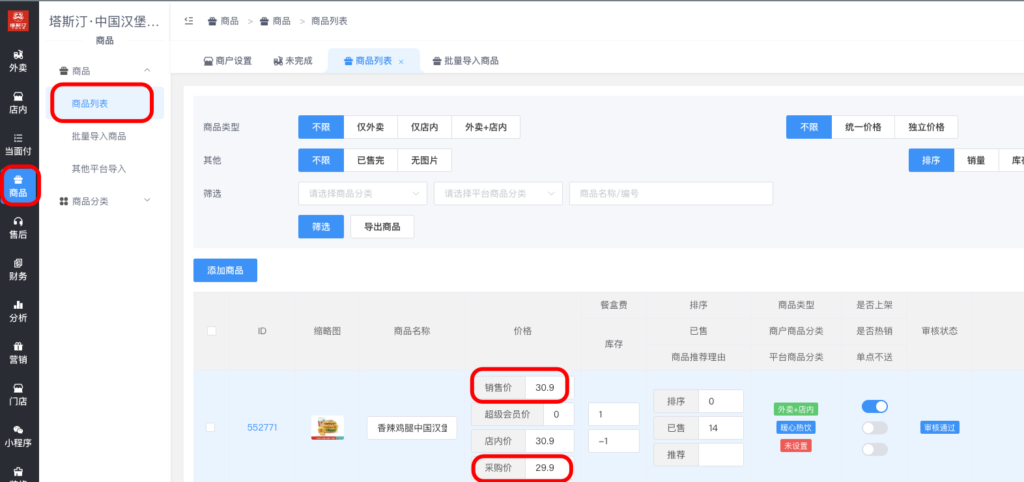Click the 未设置 red tag

tap(795, 446)
